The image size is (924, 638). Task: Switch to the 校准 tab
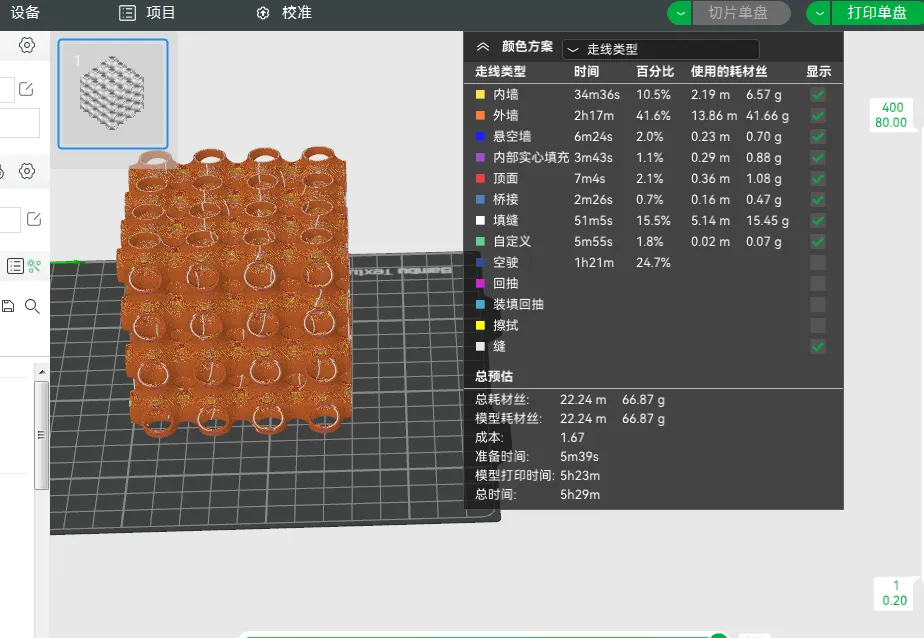[x=296, y=12]
